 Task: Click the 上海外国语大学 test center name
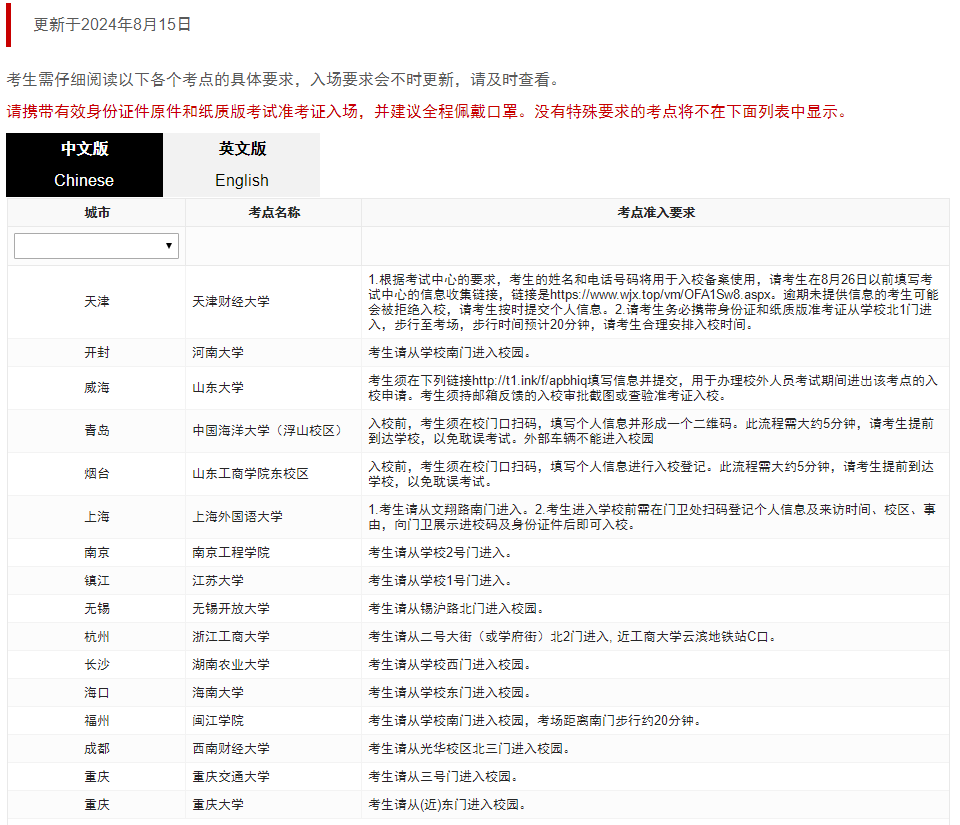tap(240, 517)
